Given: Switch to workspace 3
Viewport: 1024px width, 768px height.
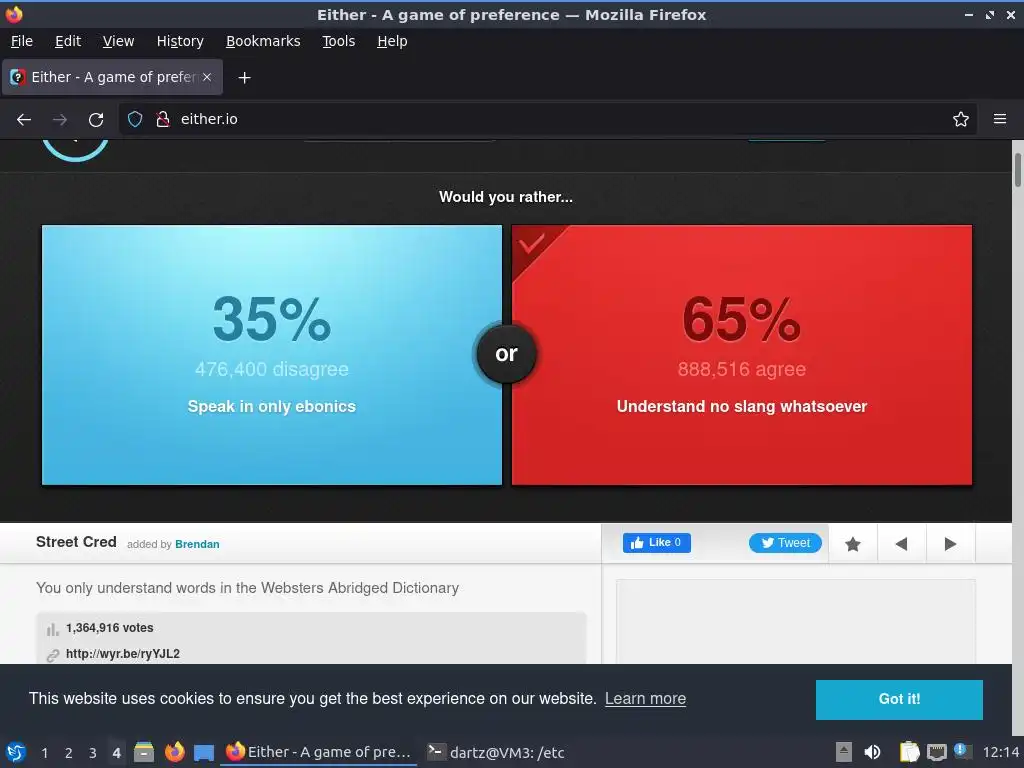Looking at the screenshot, I should (93, 753).
